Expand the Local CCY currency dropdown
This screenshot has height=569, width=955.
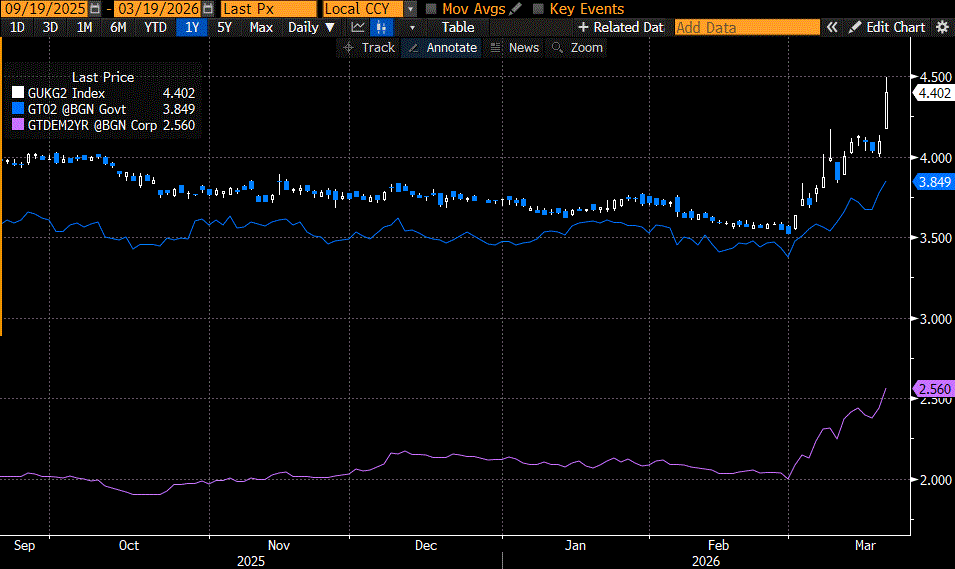(x=410, y=9)
